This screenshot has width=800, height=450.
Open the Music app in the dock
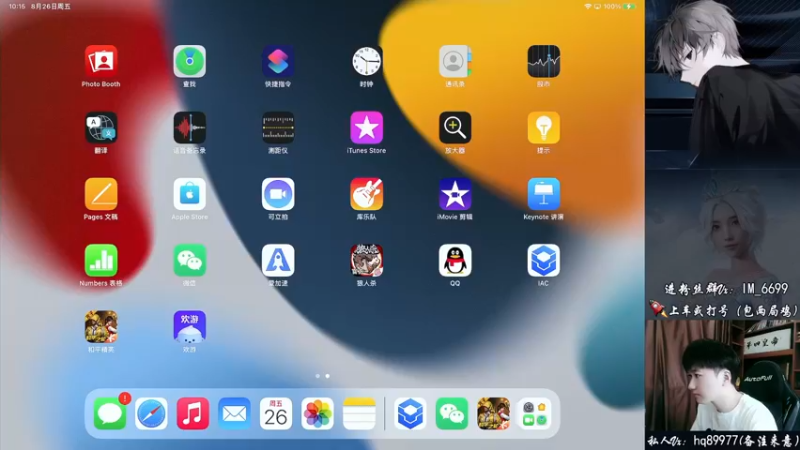click(193, 413)
